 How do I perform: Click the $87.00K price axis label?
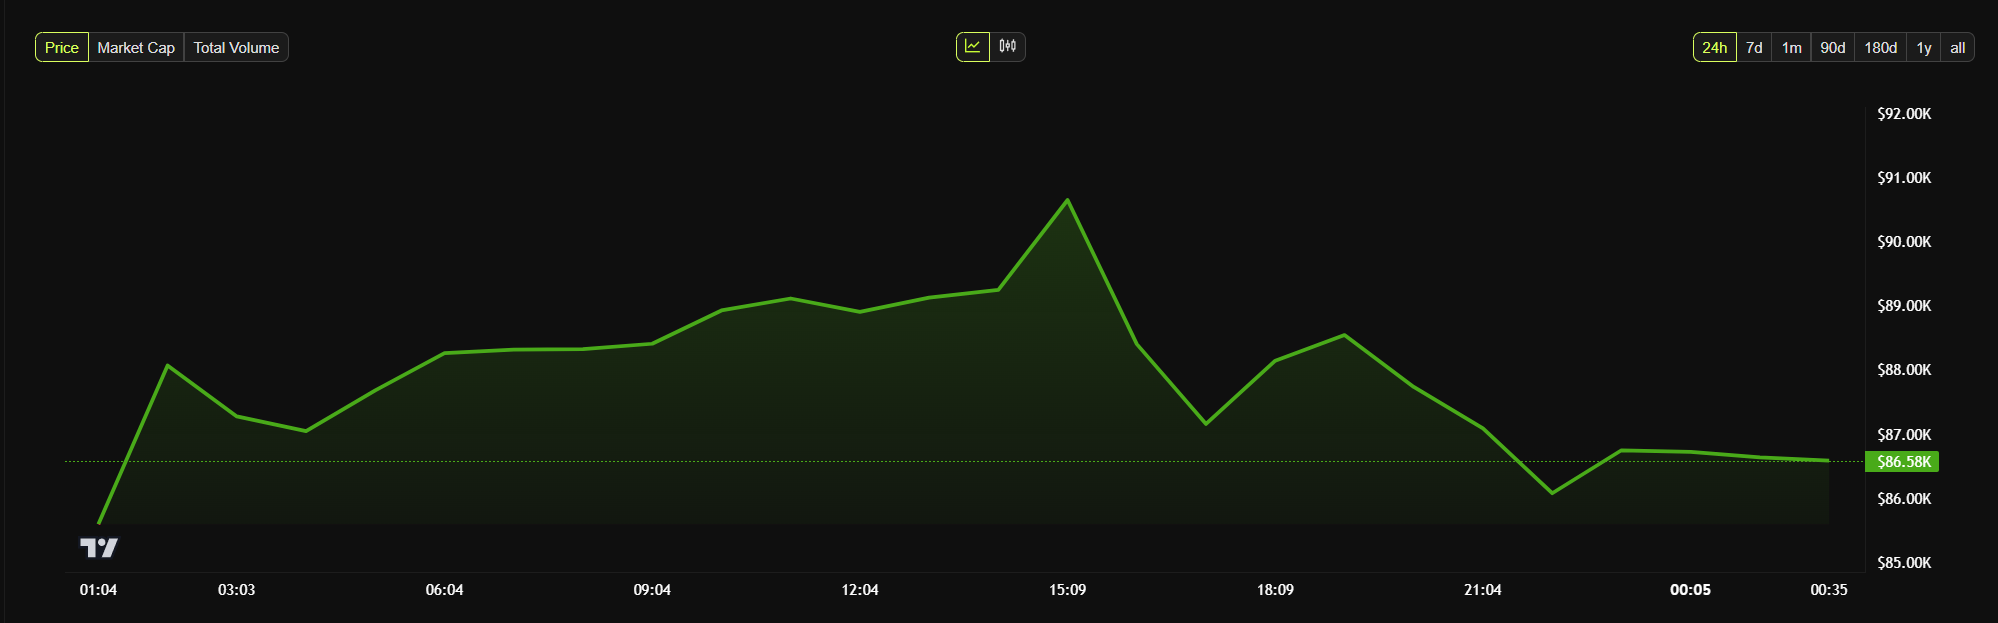pyautogui.click(x=1904, y=435)
